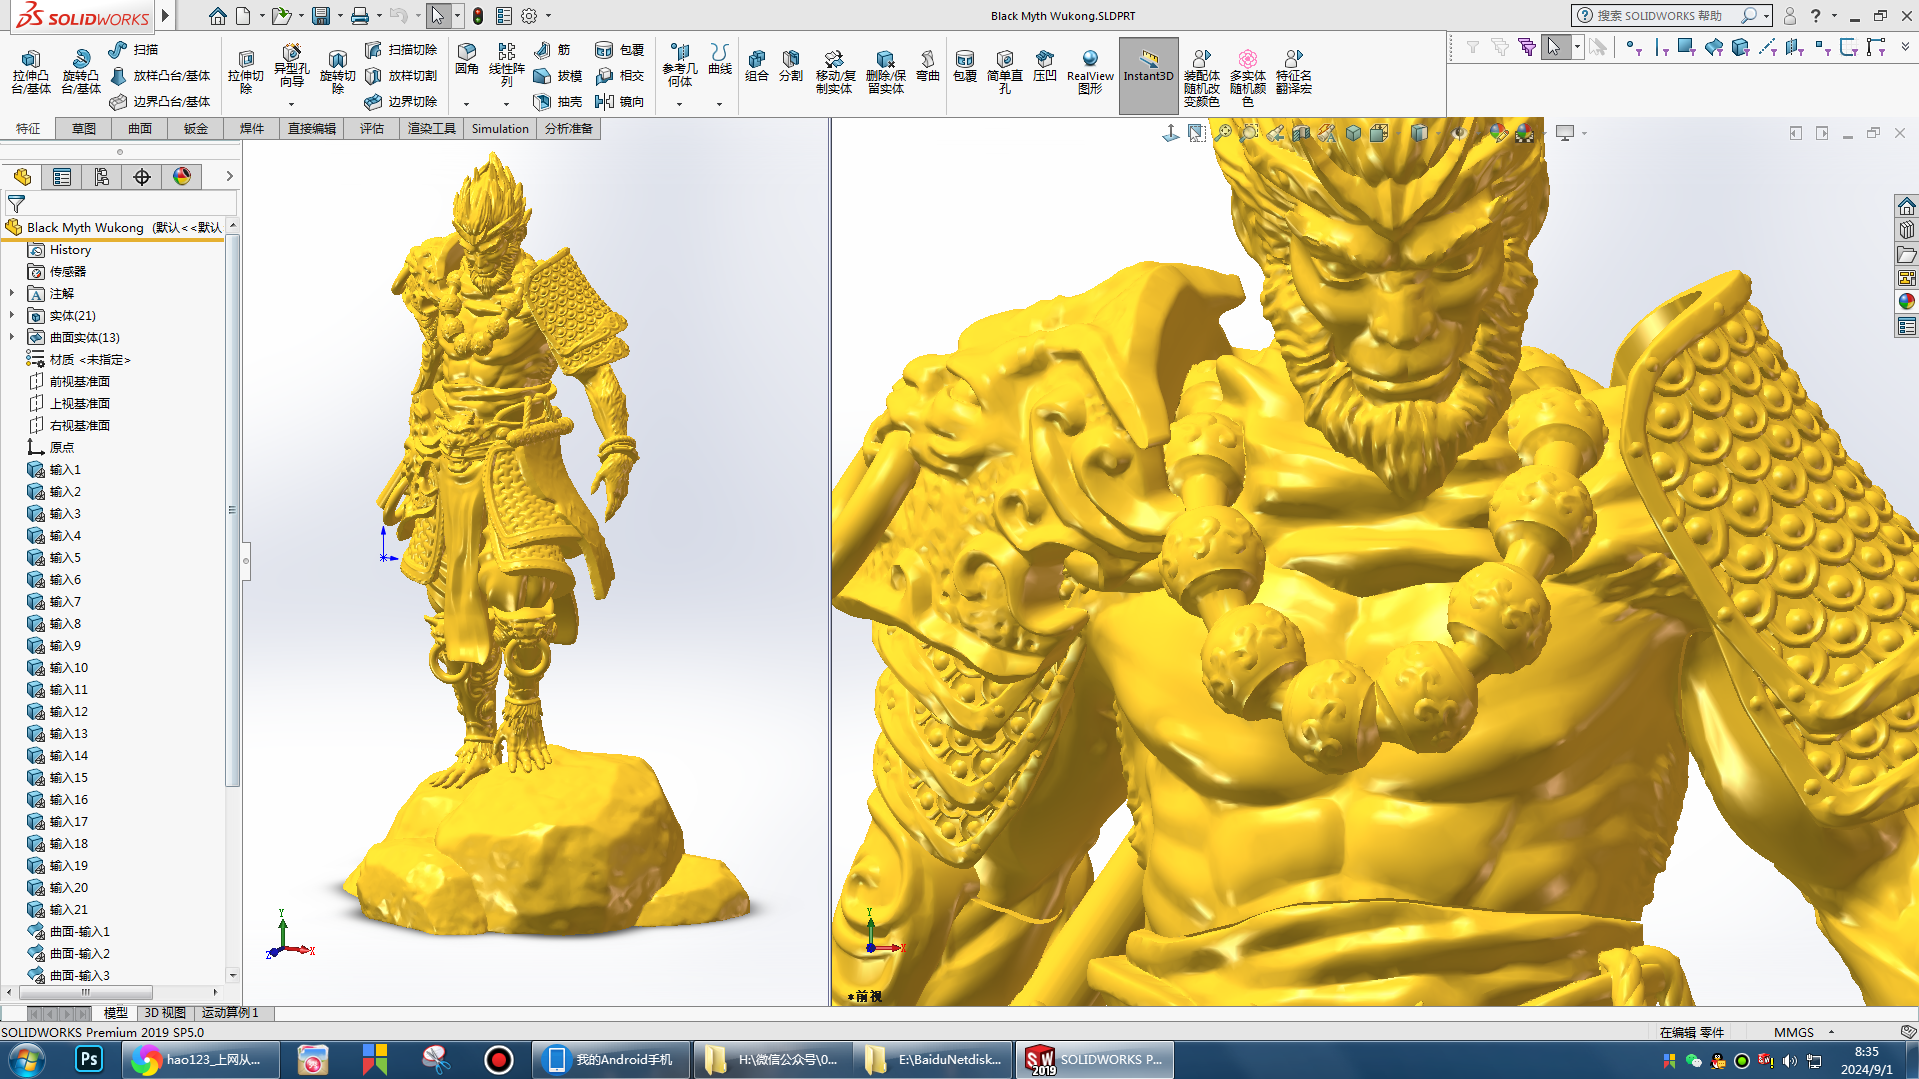Viewport: 1919px width, 1079px height.
Task: Click the 前视基准面 front plane
Action: (x=68, y=382)
